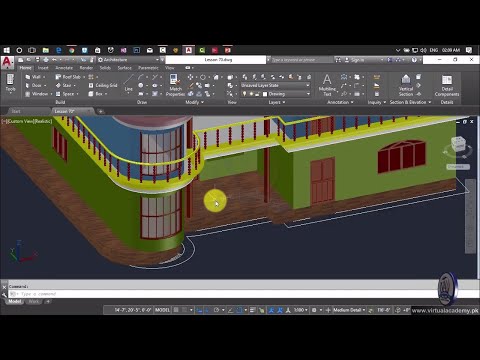Activate the Line draw tool
480x360 pixels.
128,83
